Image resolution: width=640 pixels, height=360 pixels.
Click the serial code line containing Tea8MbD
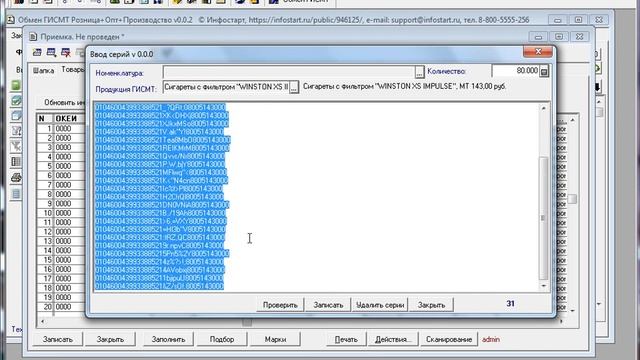tap(162, 140)
